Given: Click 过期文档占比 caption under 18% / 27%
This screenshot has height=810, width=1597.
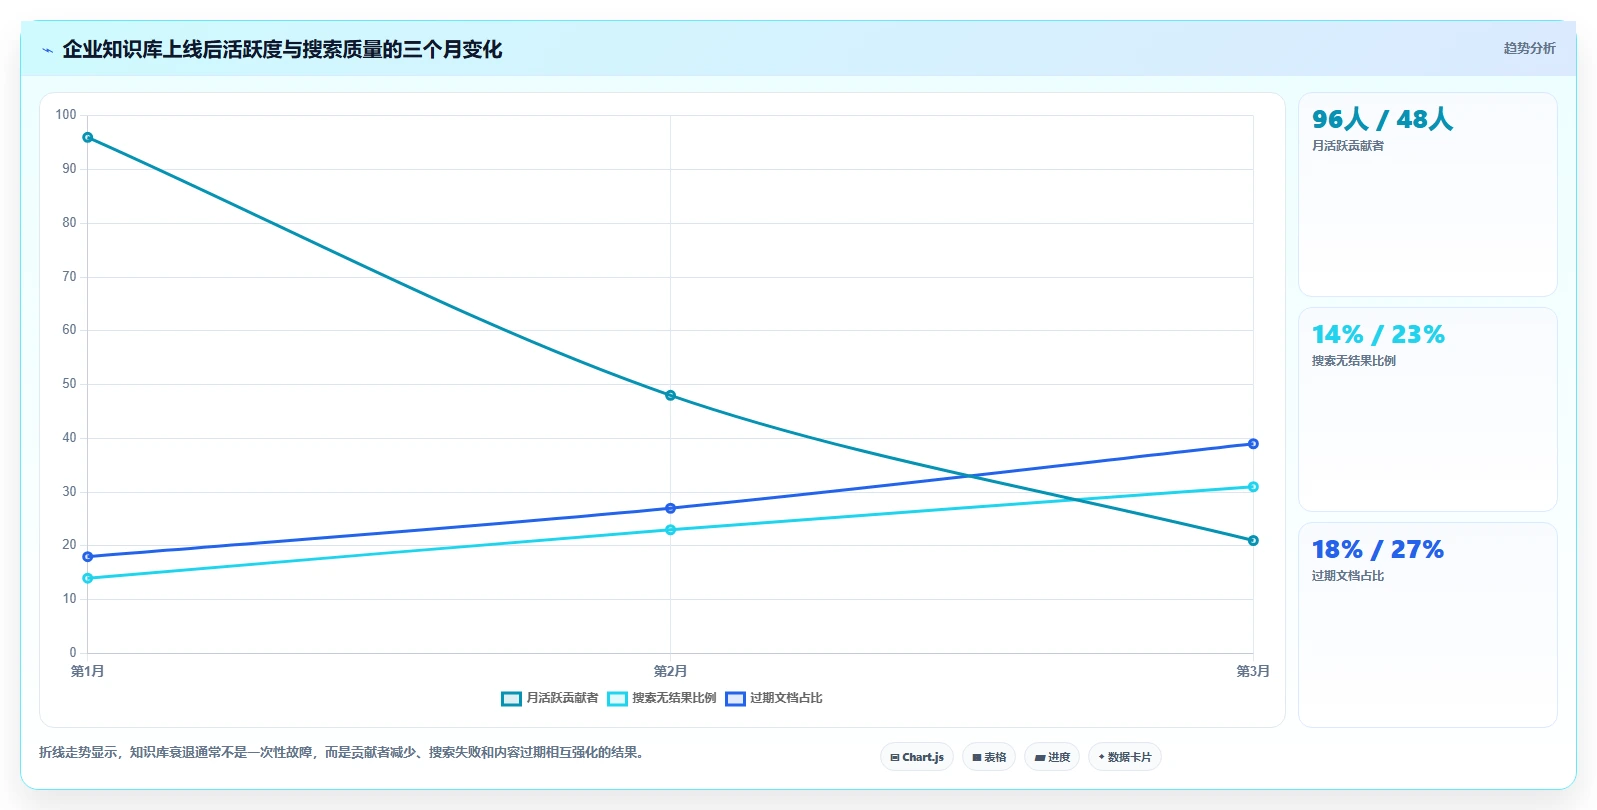Looking at the screenshot, I should pyautogui.click(x=1348, y=576).
